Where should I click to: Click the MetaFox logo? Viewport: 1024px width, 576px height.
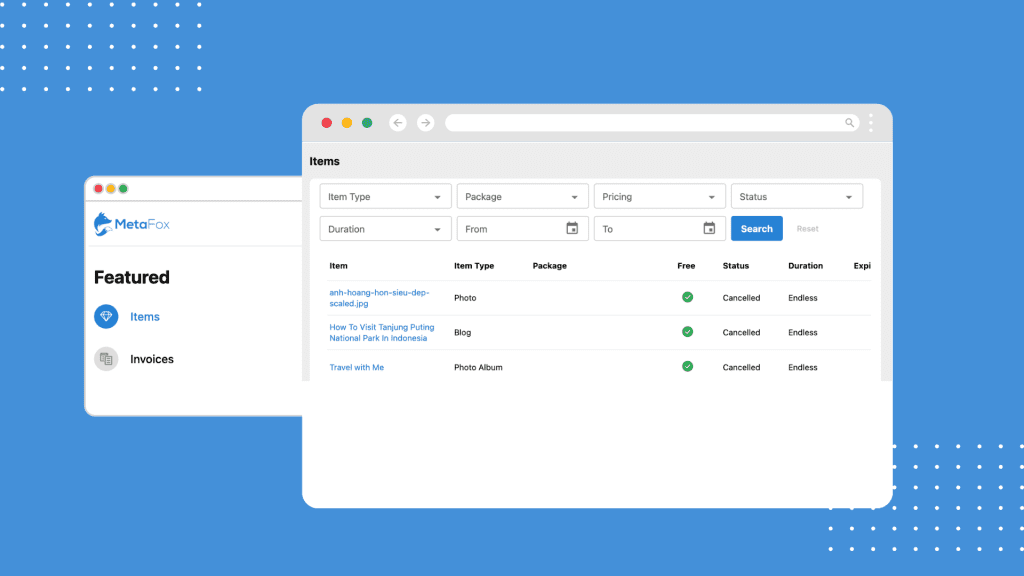click(x=132, y=224)
